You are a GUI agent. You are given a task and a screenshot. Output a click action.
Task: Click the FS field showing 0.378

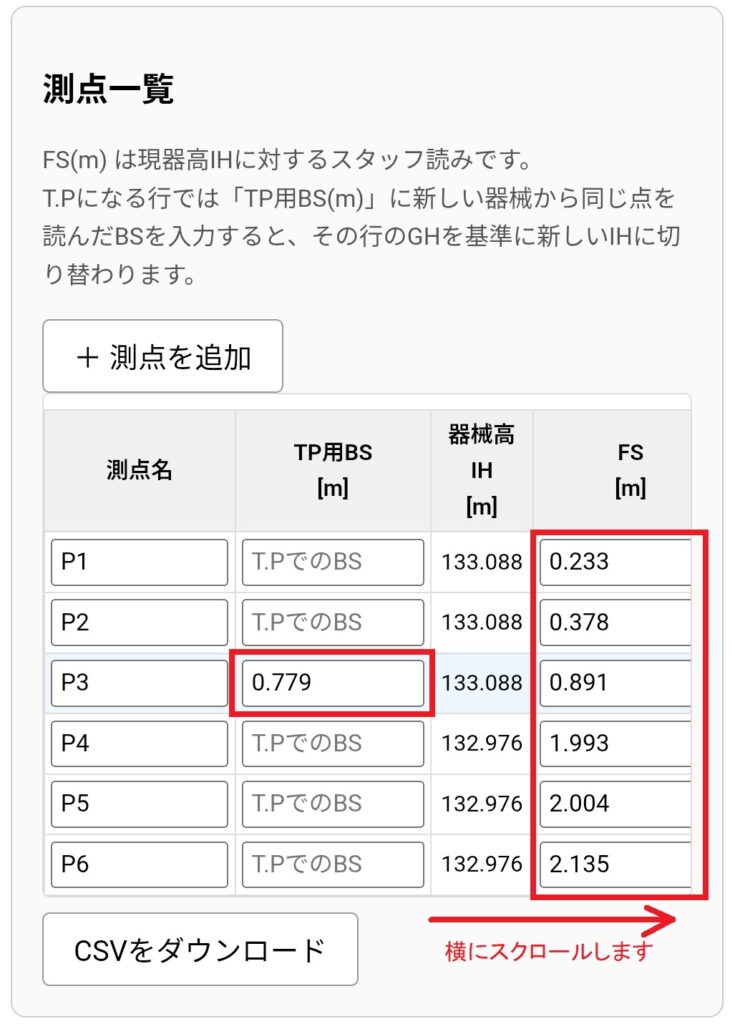pos(615,622)
